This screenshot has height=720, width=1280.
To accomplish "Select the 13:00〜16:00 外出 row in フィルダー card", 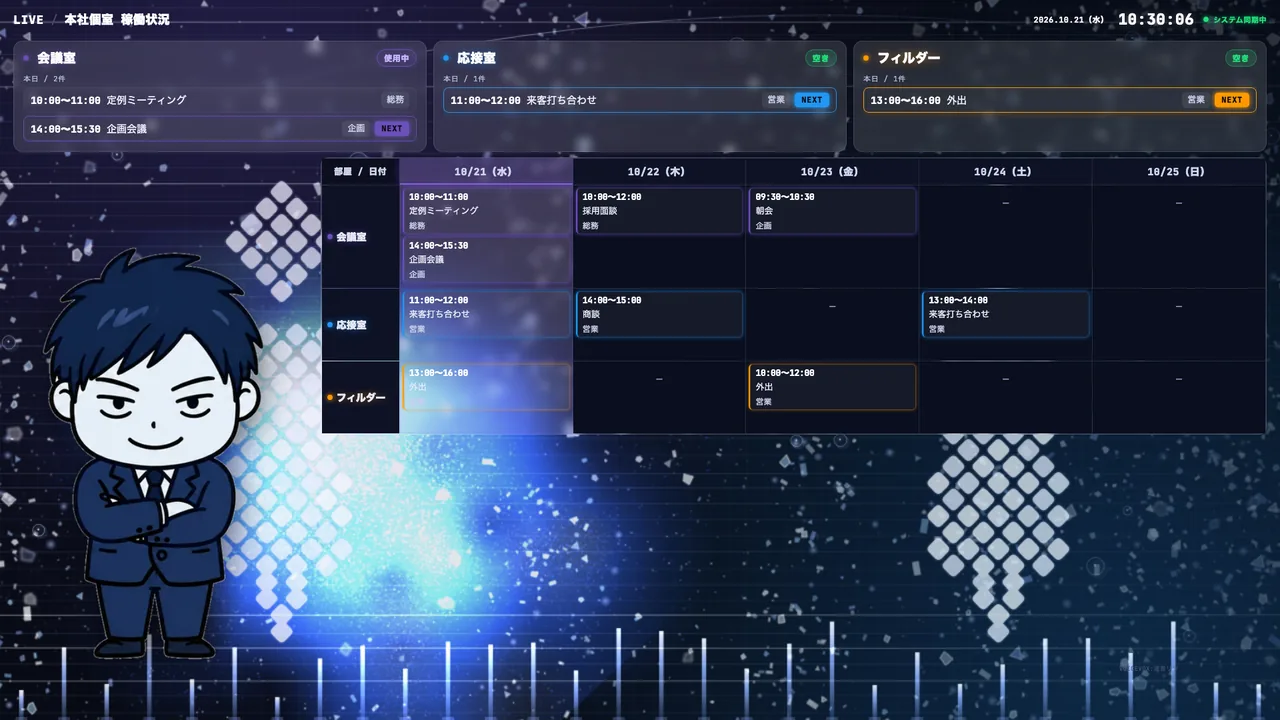I will click(1060, 100).
